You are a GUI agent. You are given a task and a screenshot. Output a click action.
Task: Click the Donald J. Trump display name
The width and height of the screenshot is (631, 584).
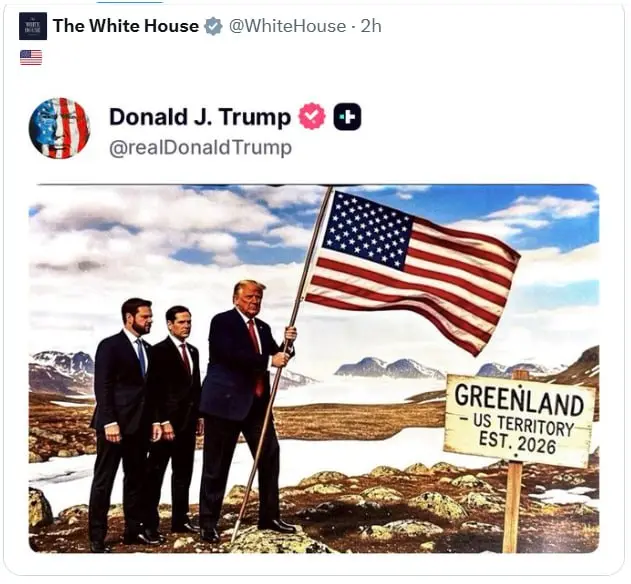pos(200,117)
